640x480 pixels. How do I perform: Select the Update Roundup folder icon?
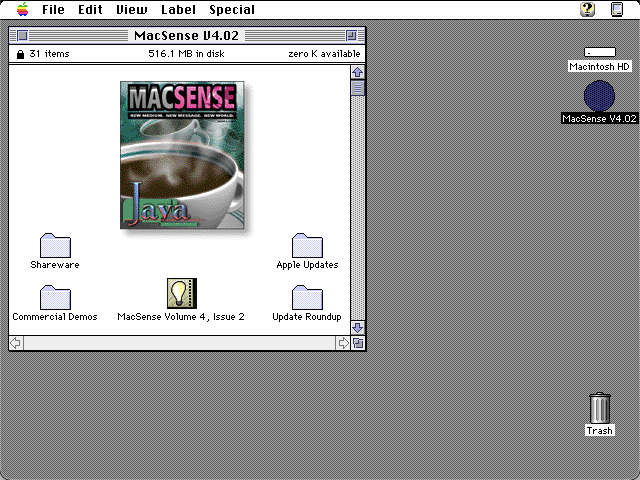tap(307, 297)
